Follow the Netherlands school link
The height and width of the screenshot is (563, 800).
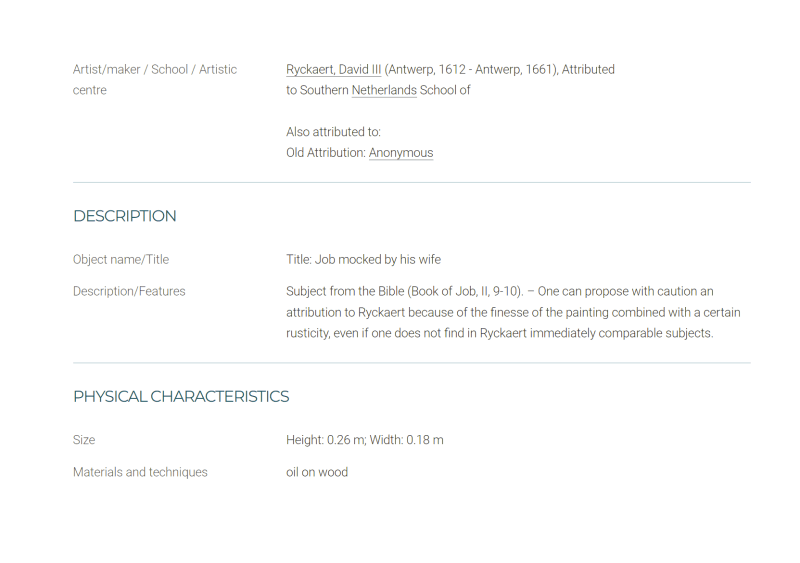[x=384, y=90]
